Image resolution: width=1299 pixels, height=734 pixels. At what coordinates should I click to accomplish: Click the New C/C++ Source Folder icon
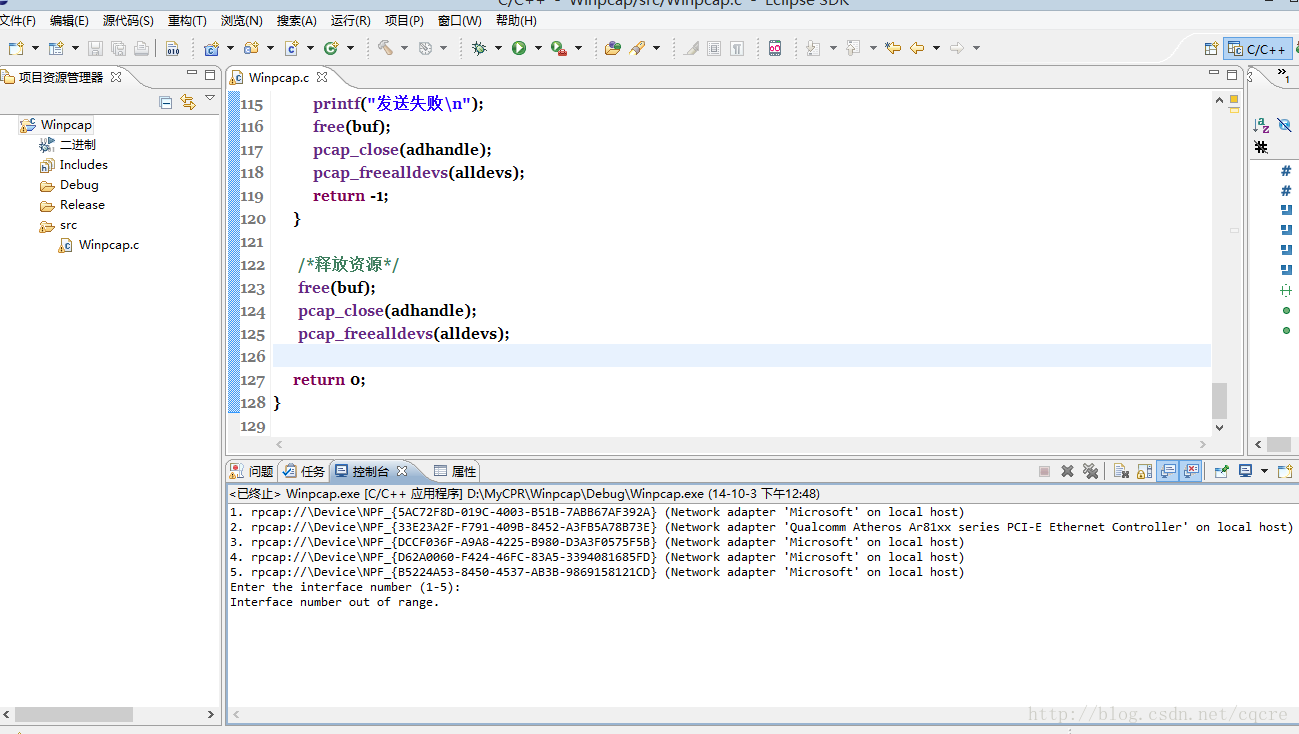pyautogui.click(x=251, y=48)
